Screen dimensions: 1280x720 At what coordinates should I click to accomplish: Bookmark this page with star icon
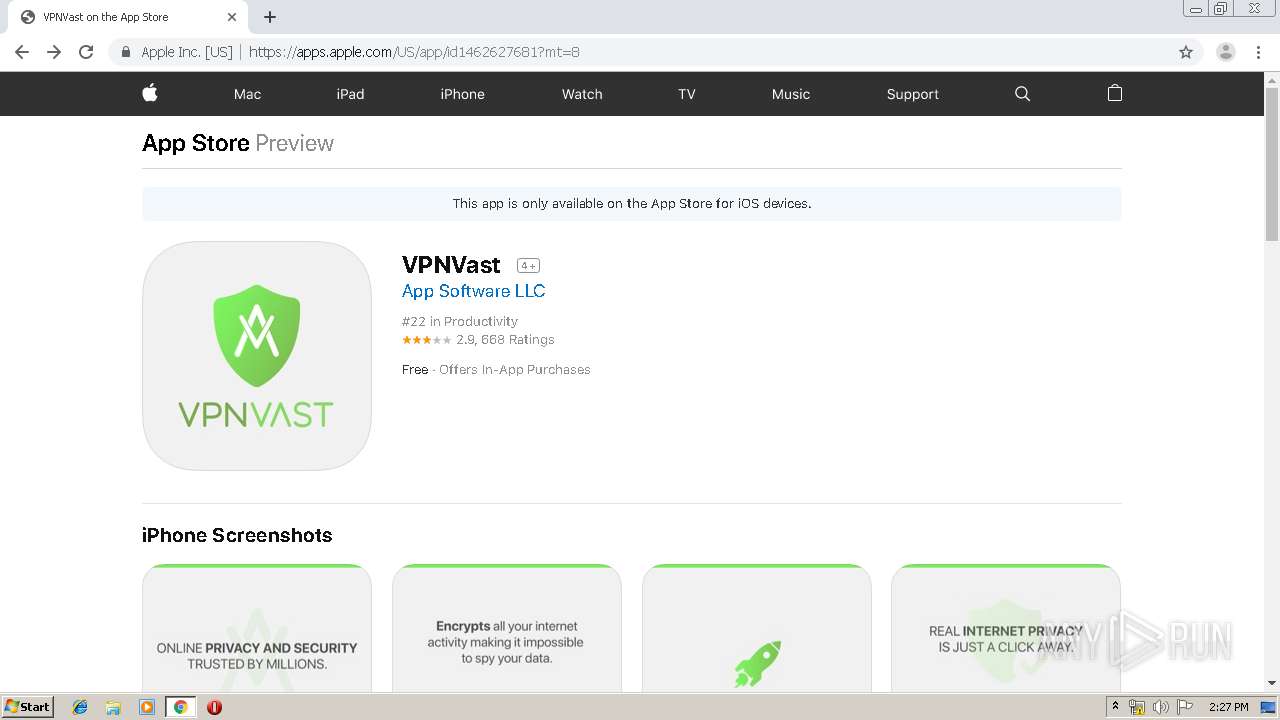click(1186, 52)
